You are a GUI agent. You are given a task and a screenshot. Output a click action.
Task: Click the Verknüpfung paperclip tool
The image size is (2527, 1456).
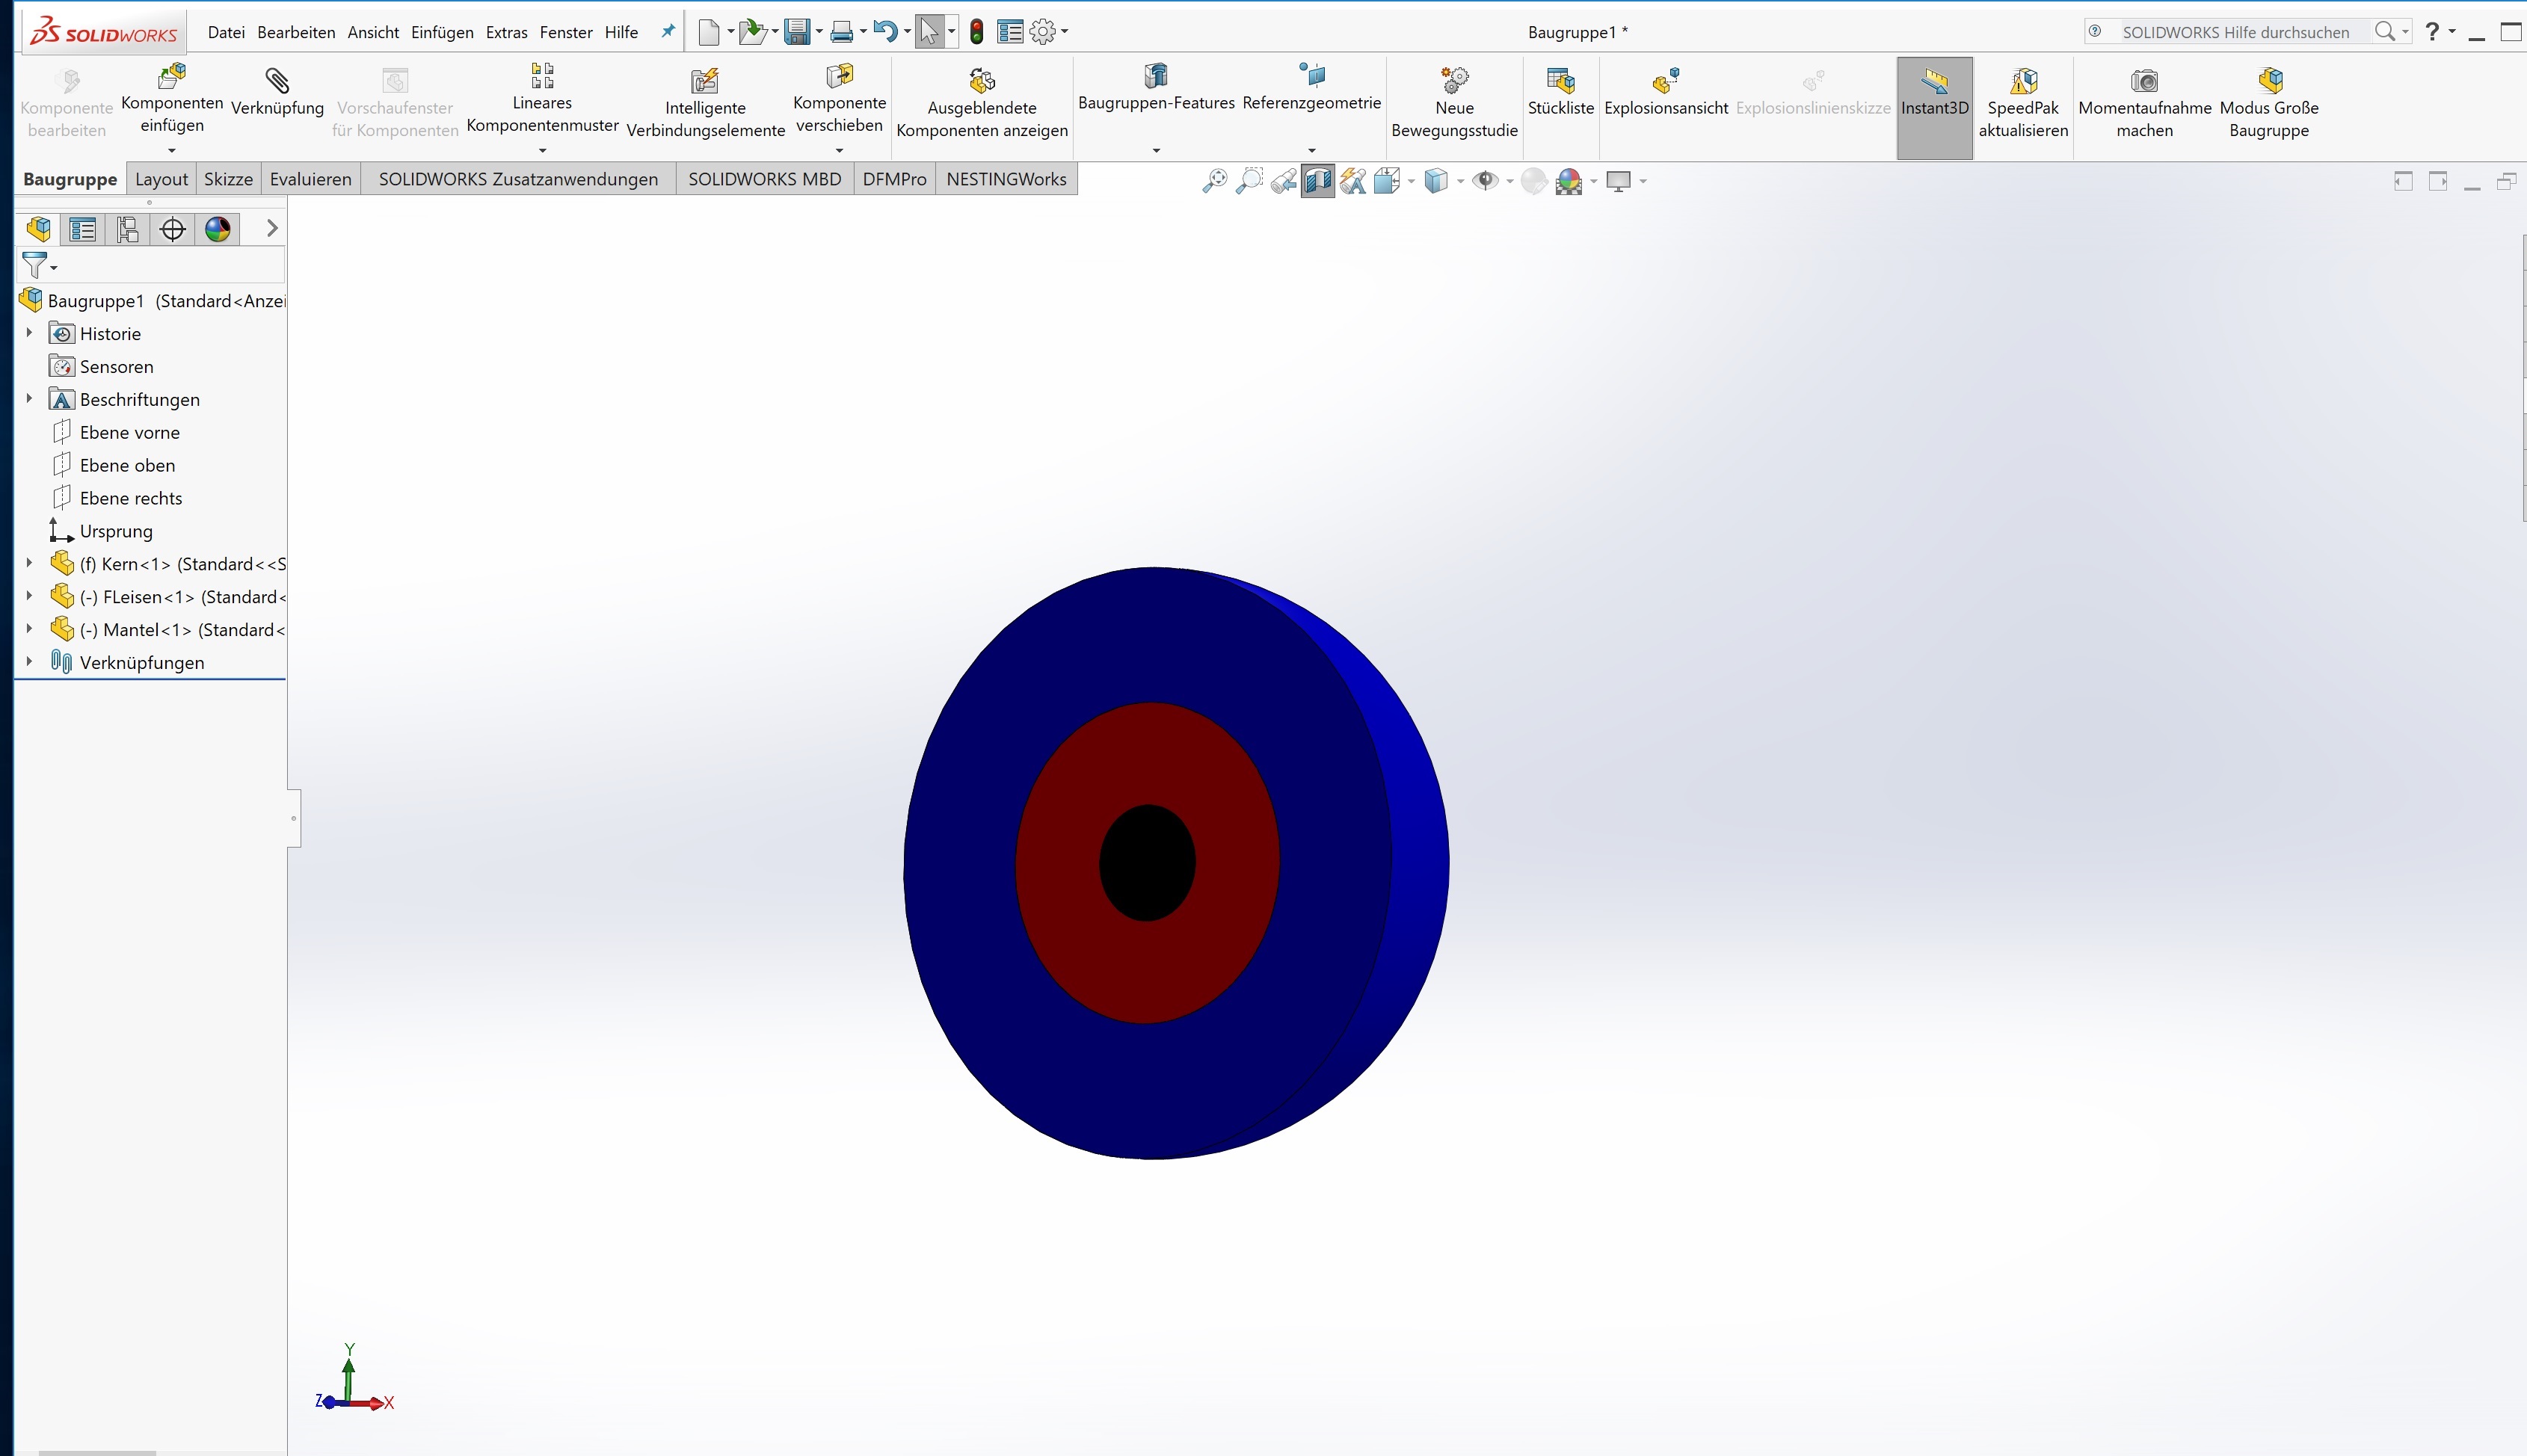click(277, 92)
